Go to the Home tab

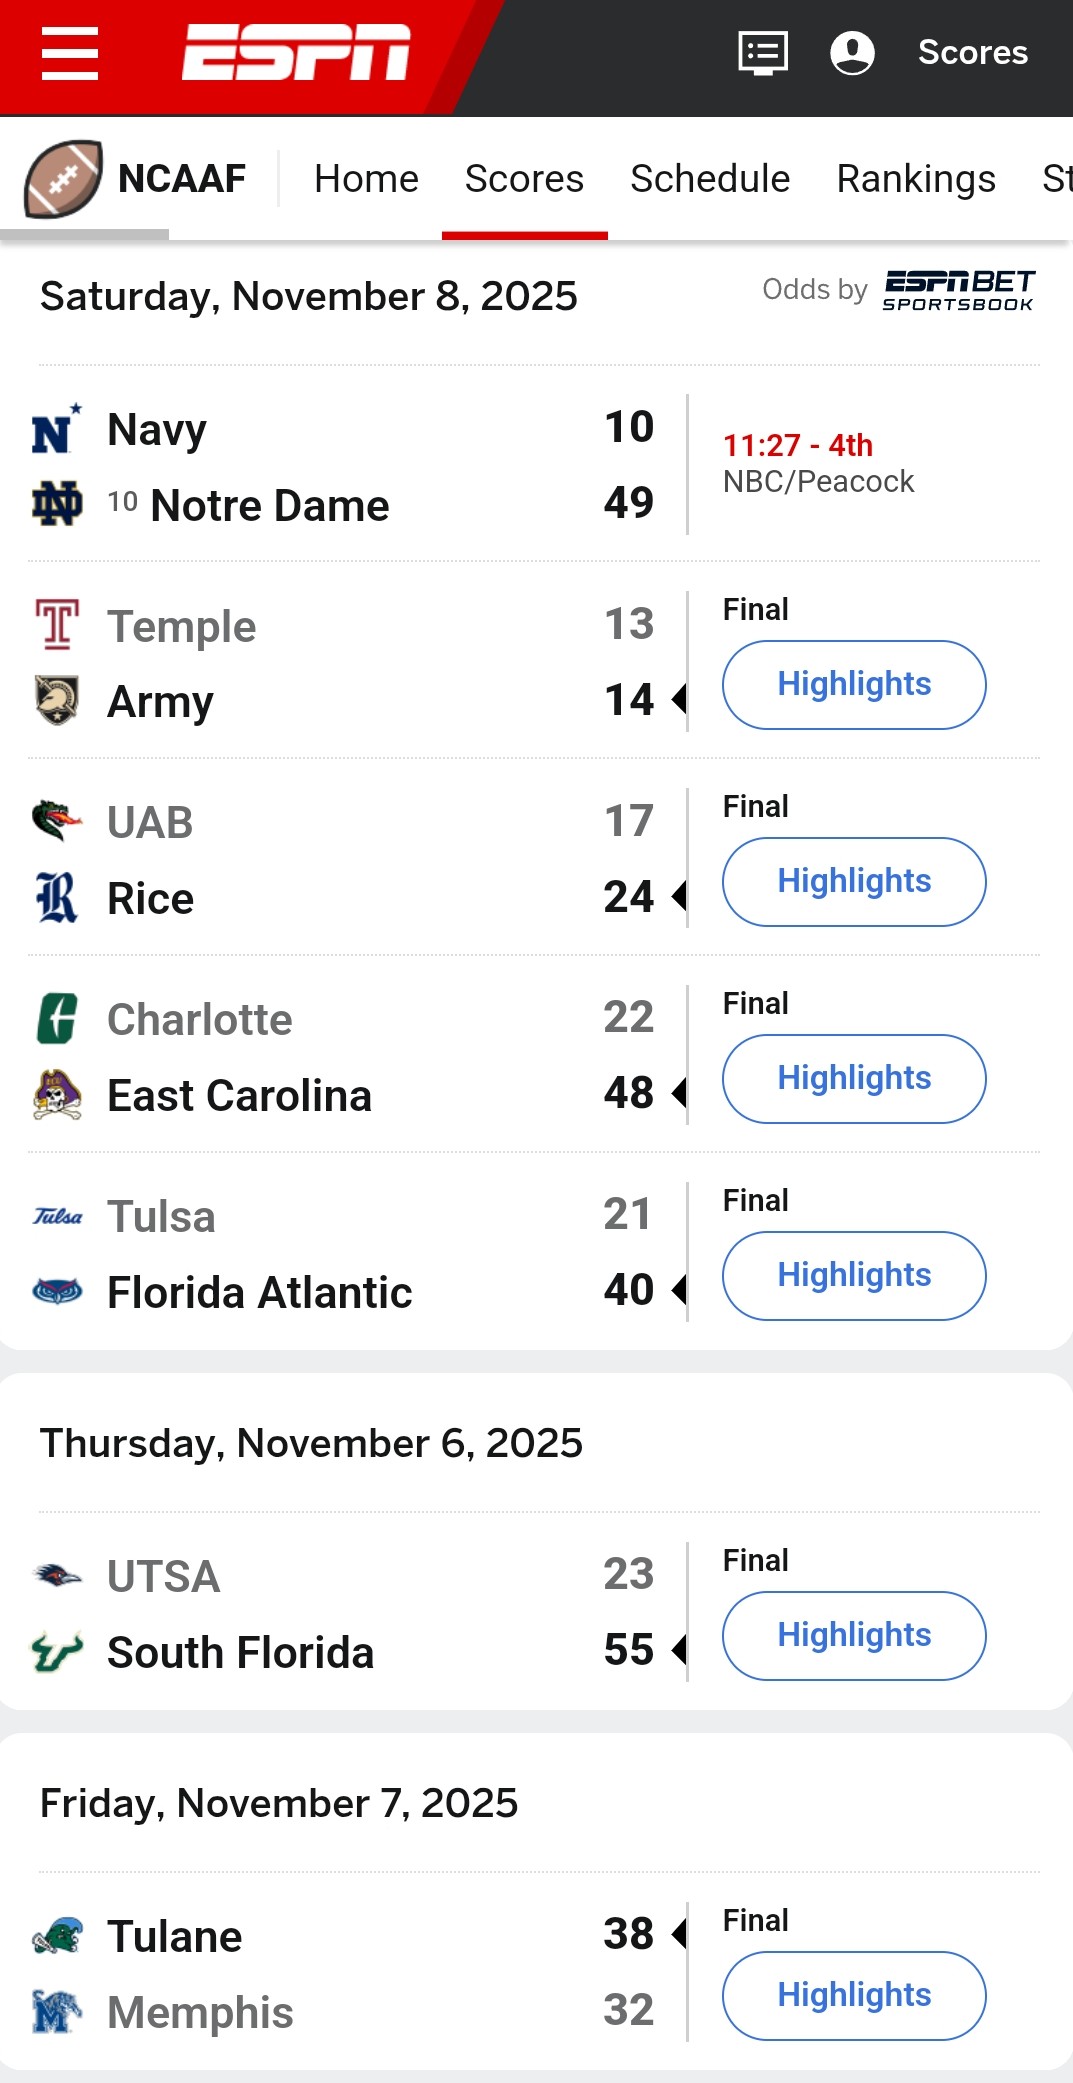pyautogui.click(x=366, y=179)
